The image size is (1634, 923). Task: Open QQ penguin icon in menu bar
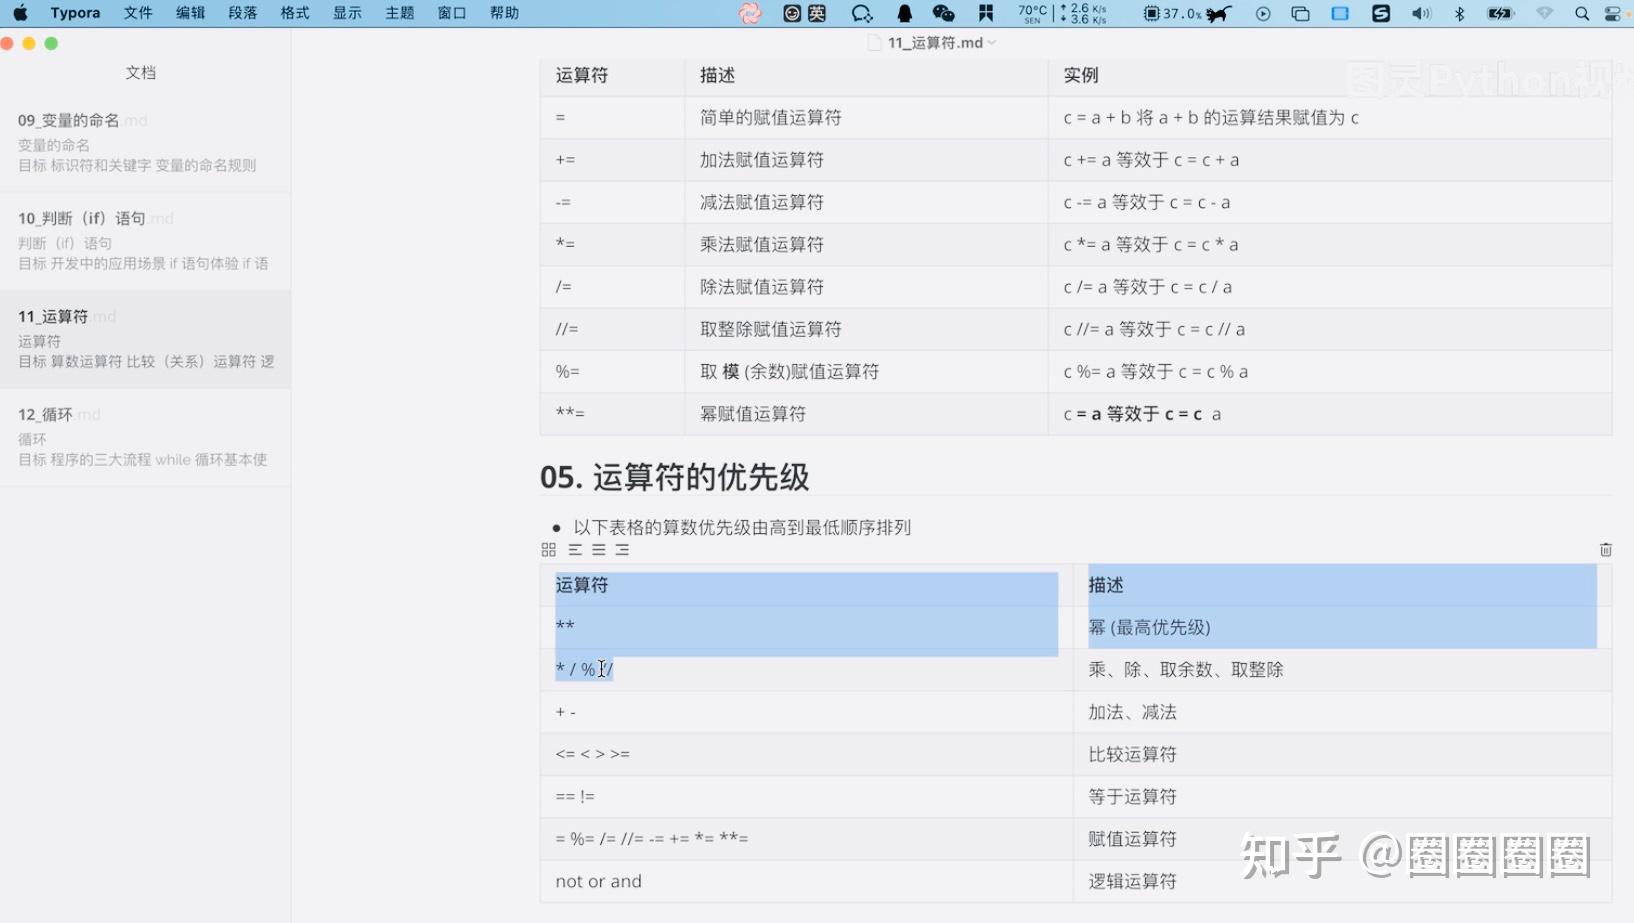[x=904, y=13]
